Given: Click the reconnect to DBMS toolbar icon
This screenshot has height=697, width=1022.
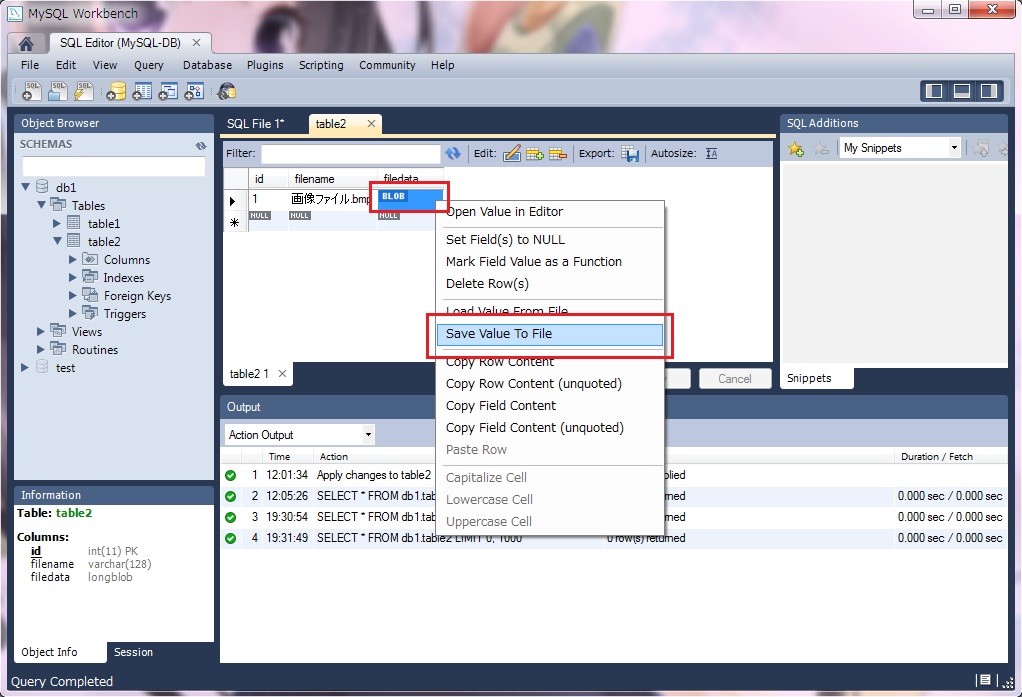Looking at the screenshot, I should tap(227, 91).
